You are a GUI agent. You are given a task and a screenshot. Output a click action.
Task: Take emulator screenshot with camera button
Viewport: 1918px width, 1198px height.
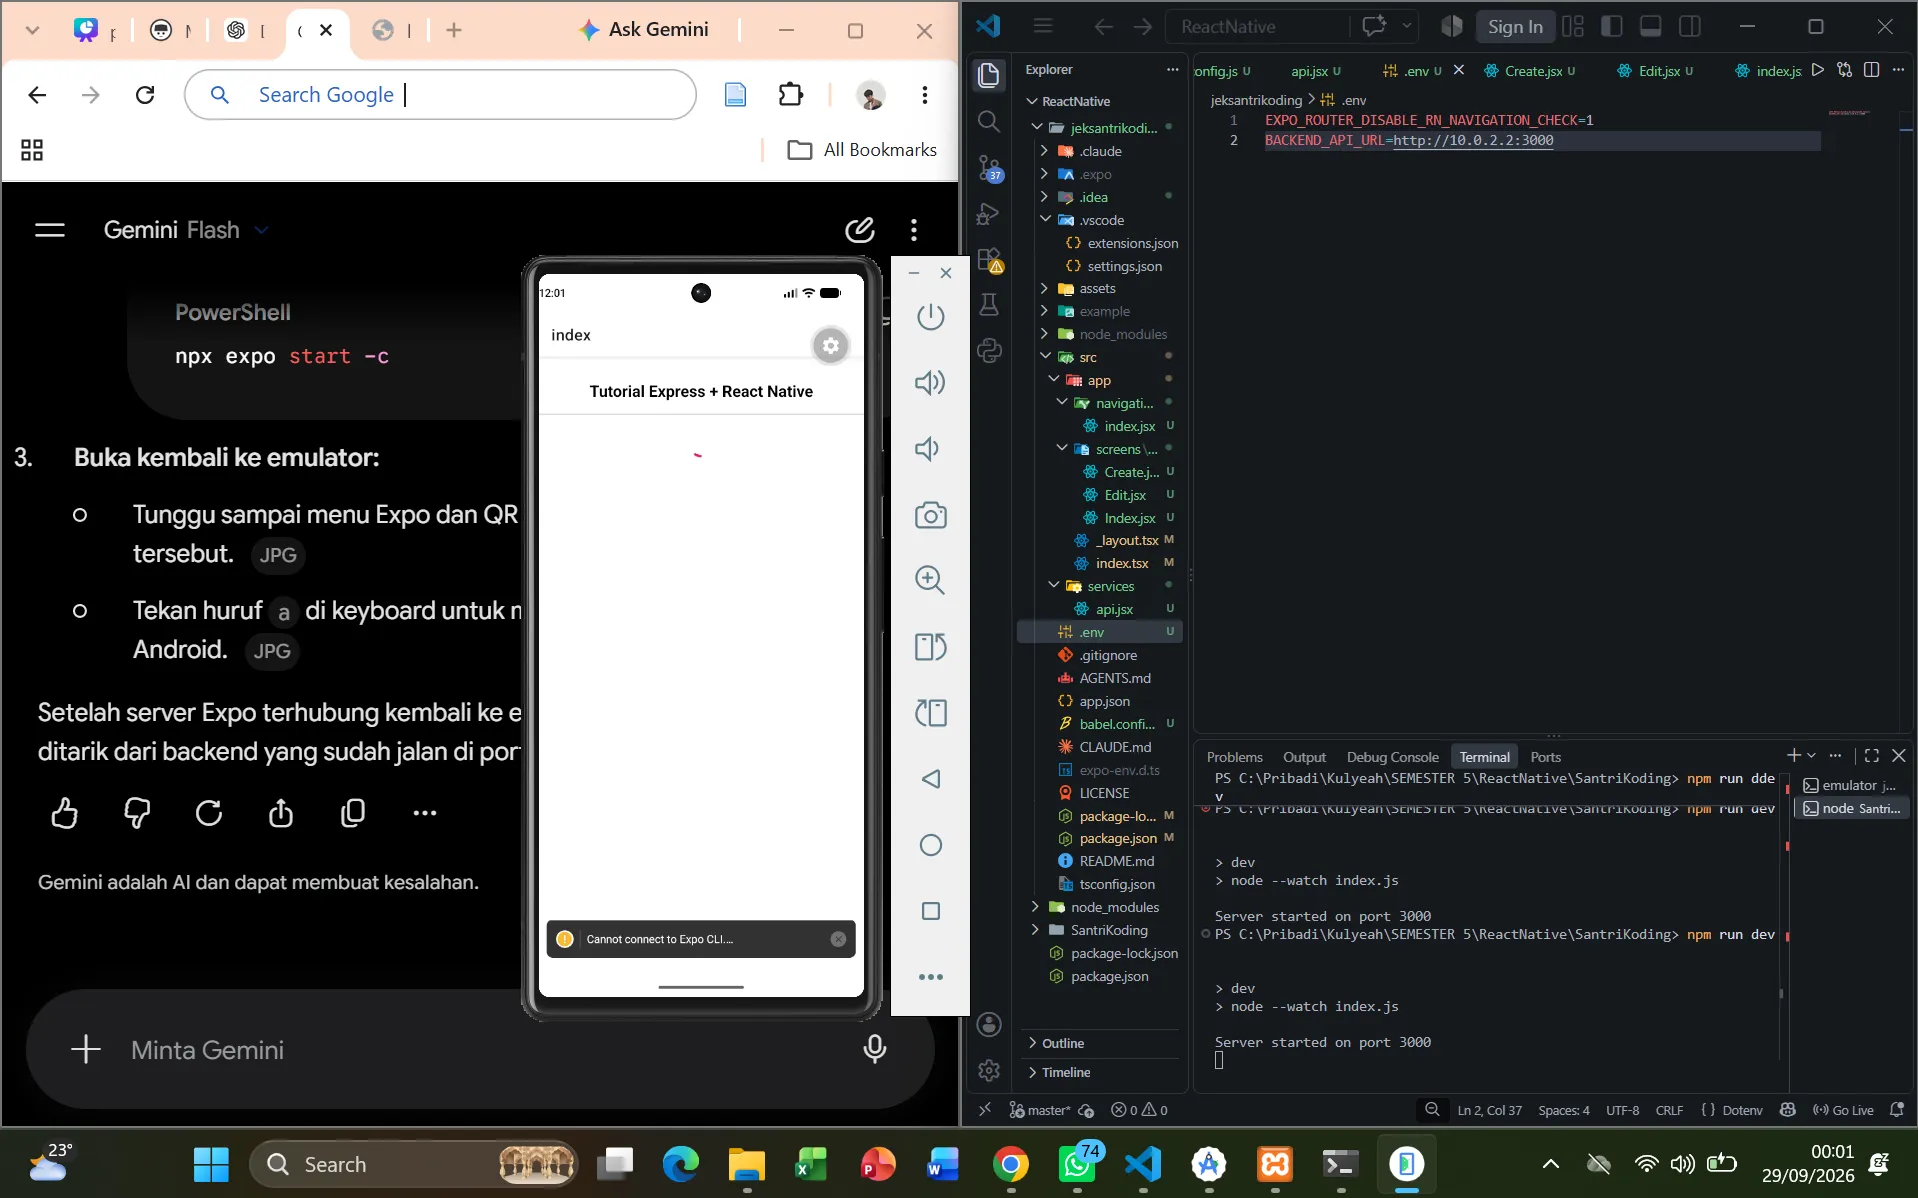(x=930, y=515)
